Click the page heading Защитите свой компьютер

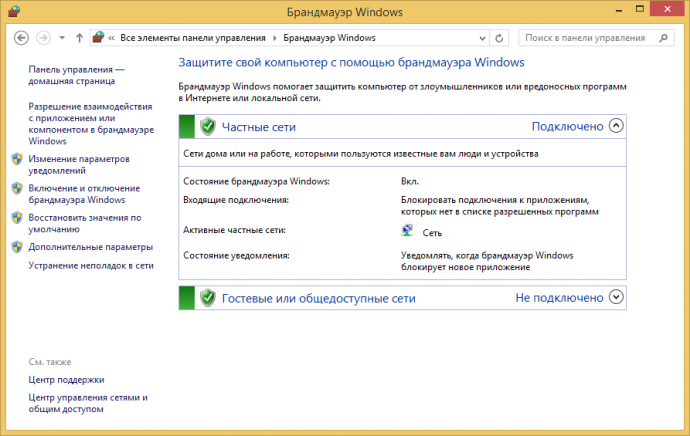[x=351, y=62]
